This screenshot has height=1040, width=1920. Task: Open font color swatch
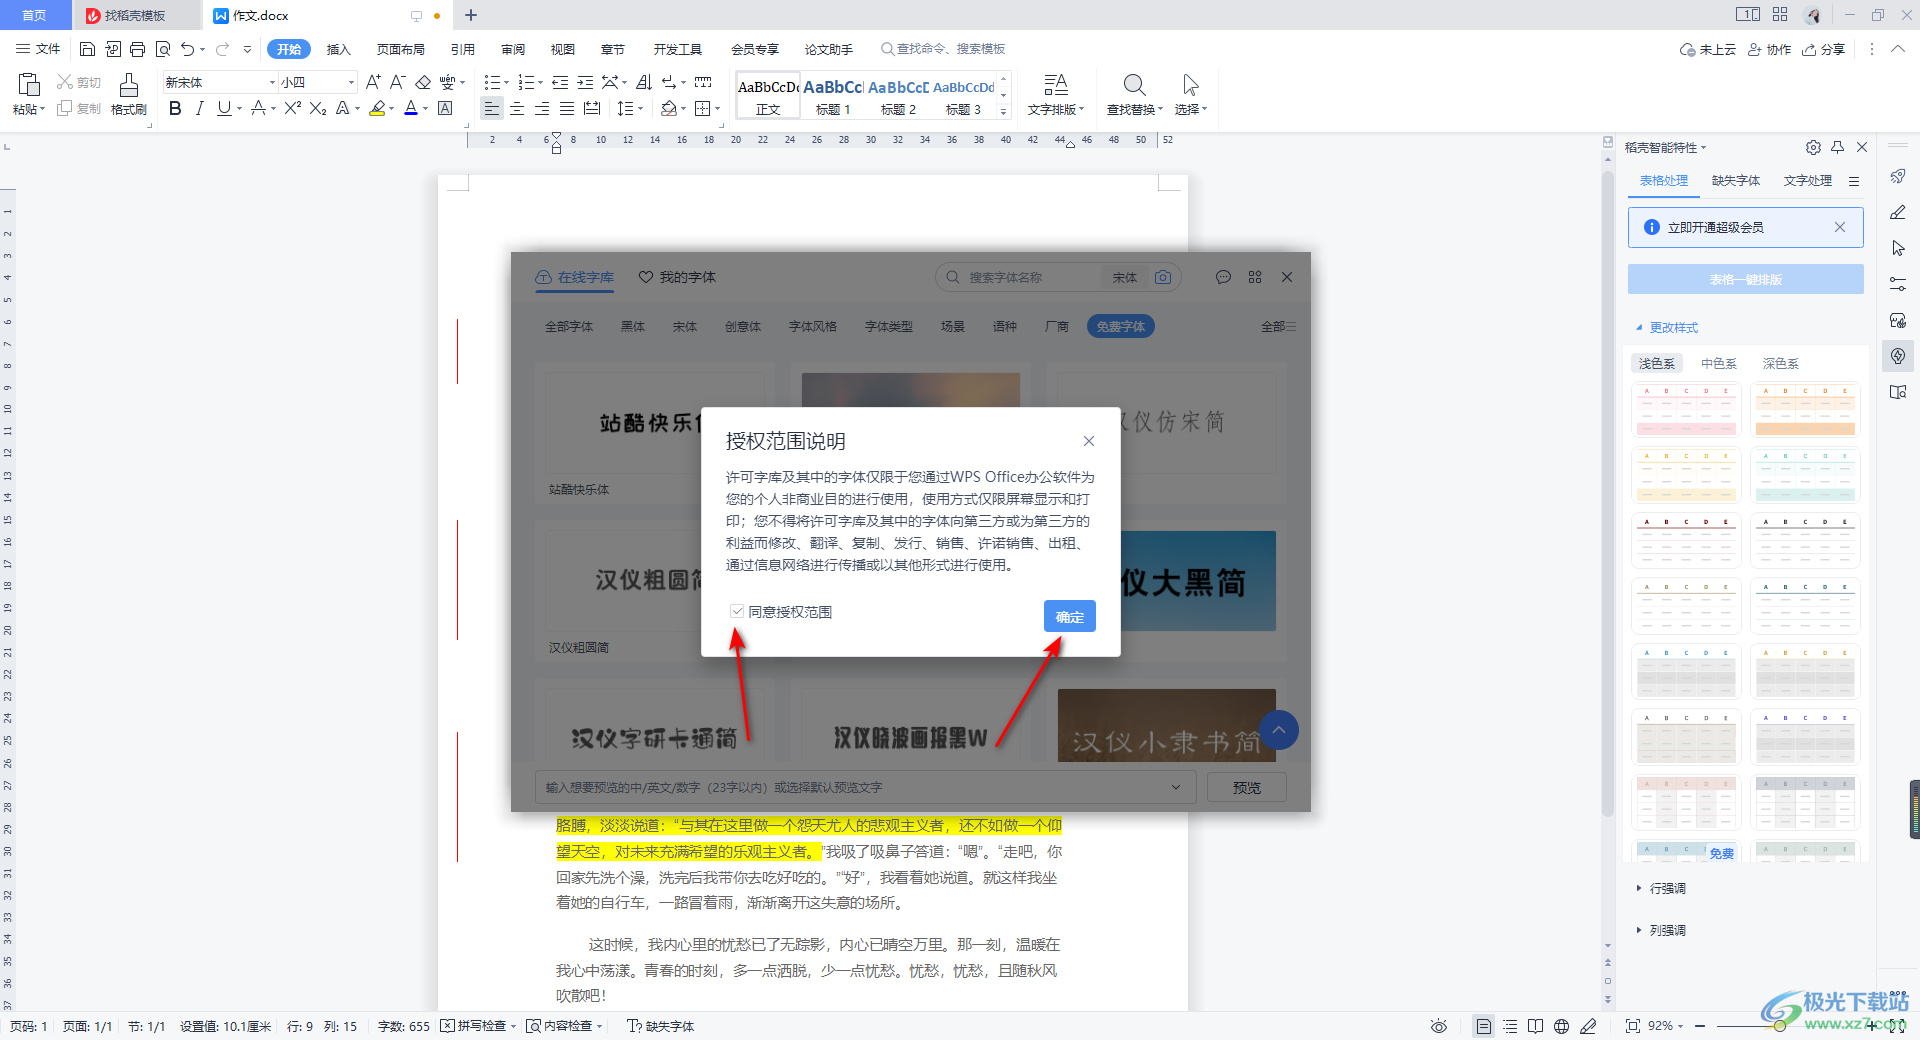(410, 108)
